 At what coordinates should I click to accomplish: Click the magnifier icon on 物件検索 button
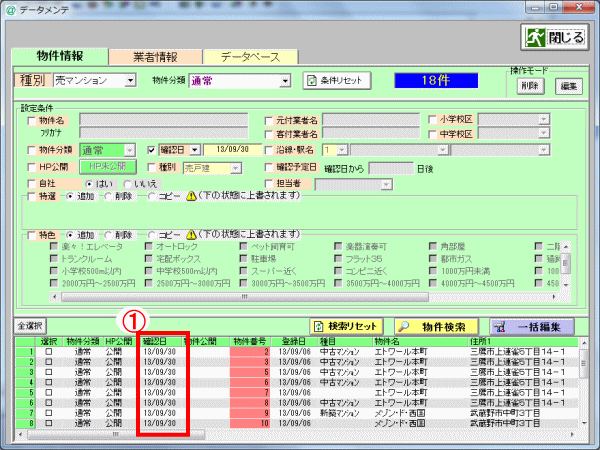point(403,326)
